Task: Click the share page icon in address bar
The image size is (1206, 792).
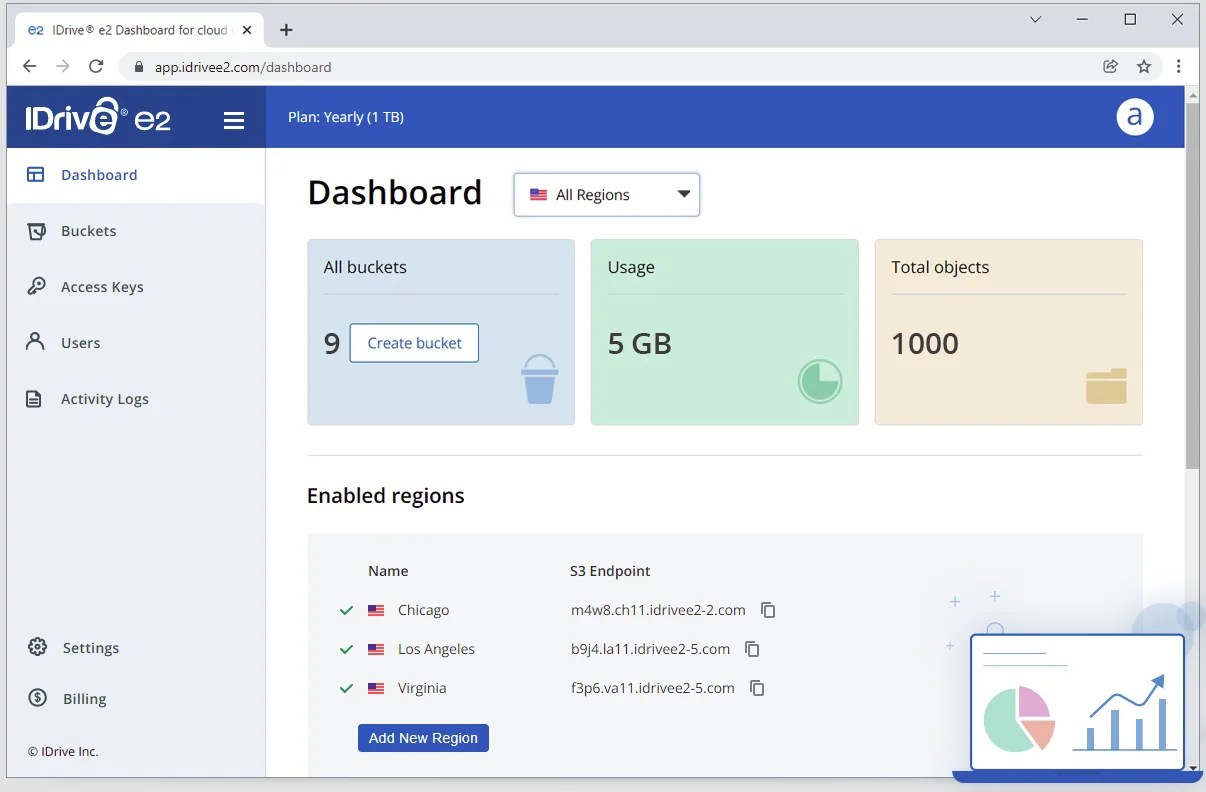Action: click(x=1110, y=67)
